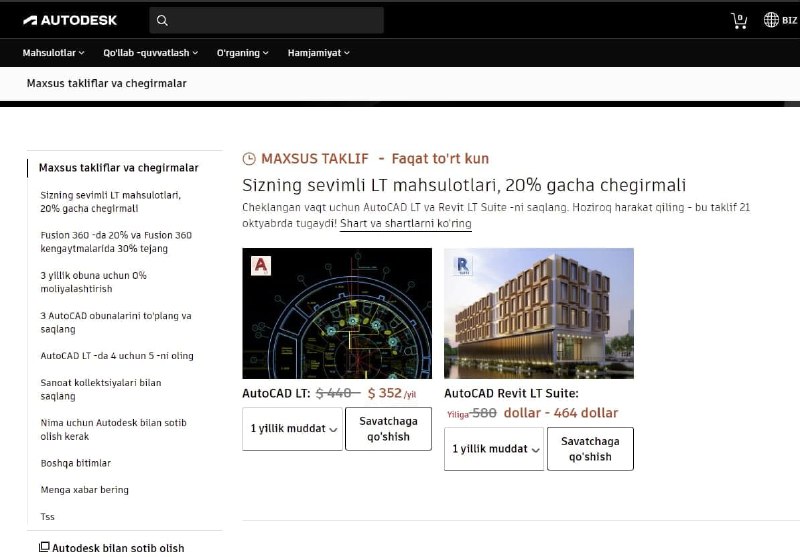Open sidebar link Fusion 360 -da 20%
This screenshot has width=800, height=557.
(x=116, y=242)
